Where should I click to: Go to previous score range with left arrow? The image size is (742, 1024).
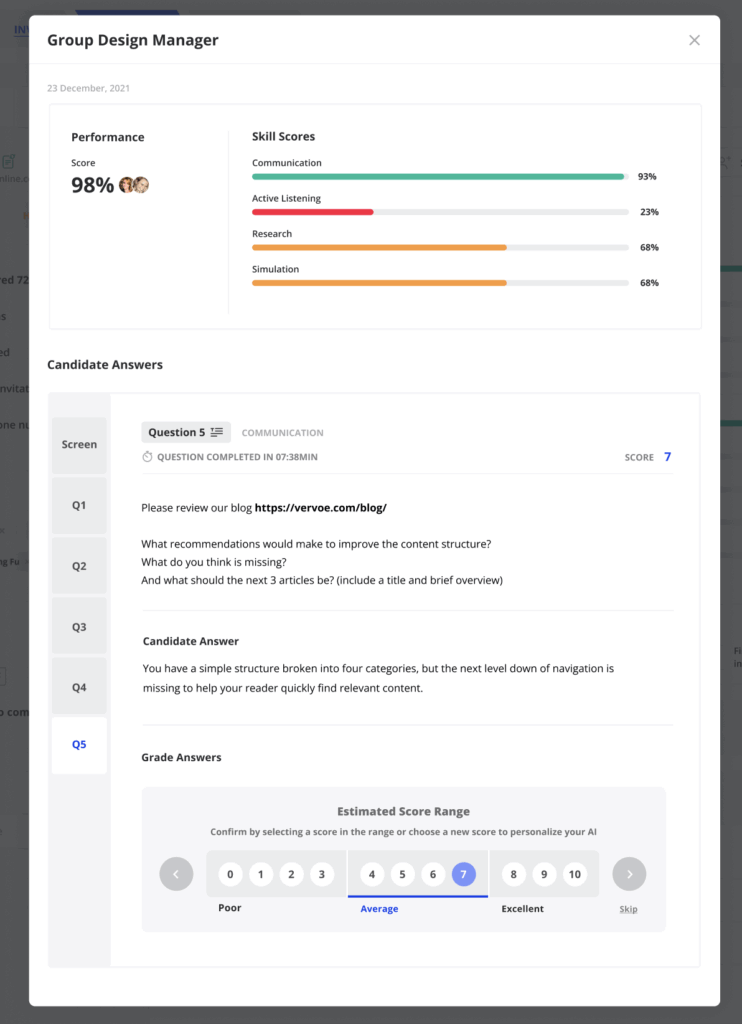point(176,874)
